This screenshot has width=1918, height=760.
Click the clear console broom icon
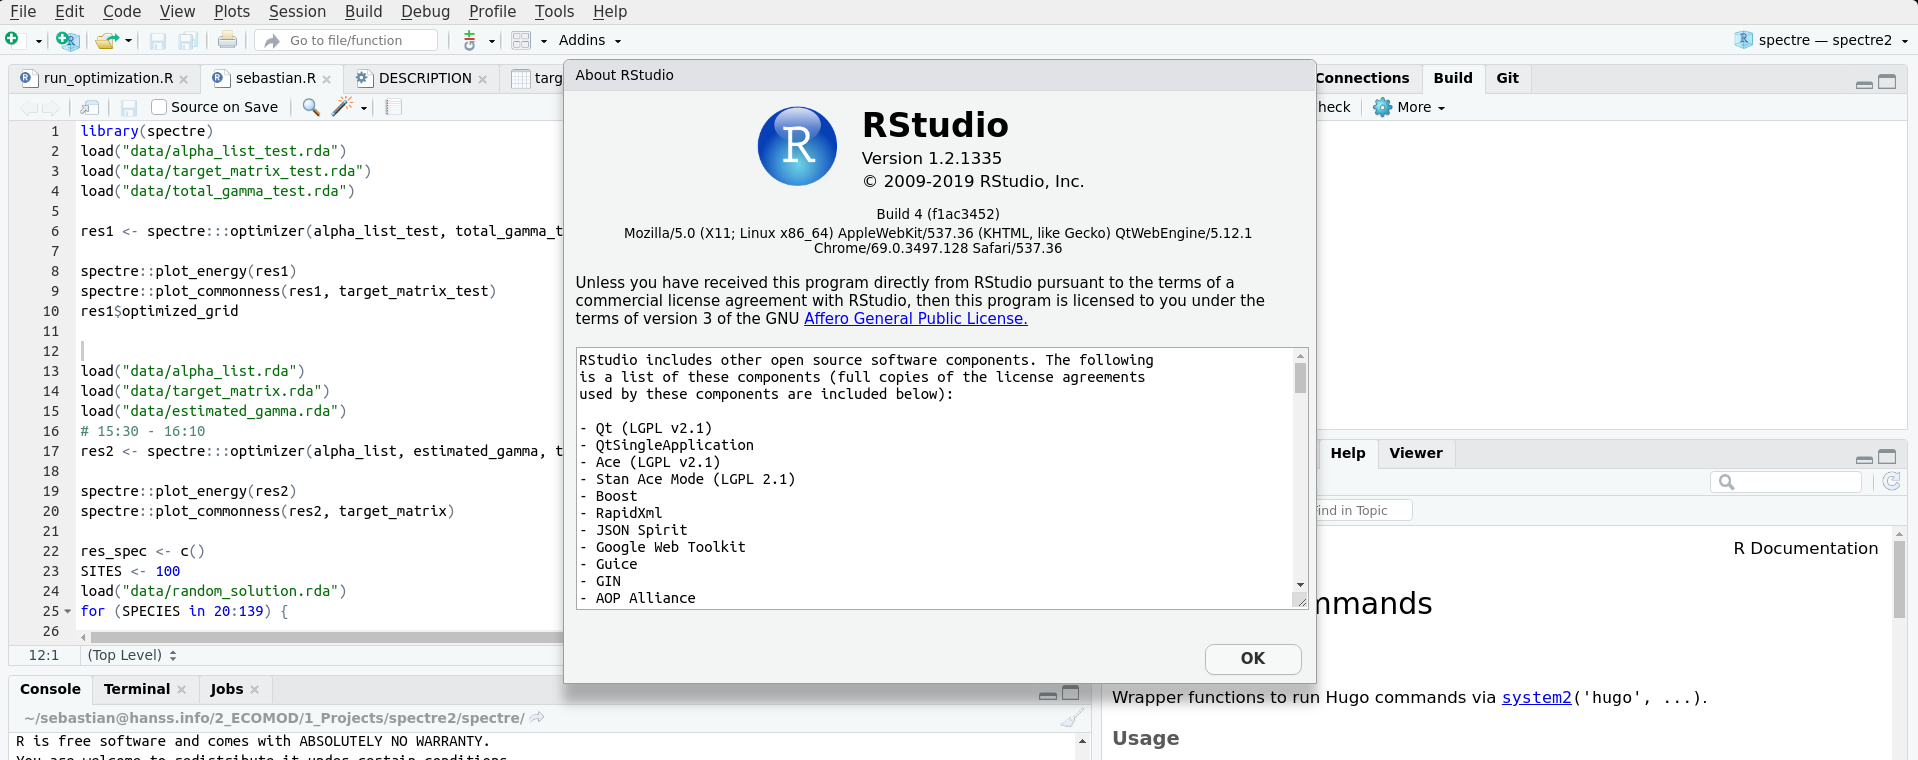click(x=1071, y=718)
